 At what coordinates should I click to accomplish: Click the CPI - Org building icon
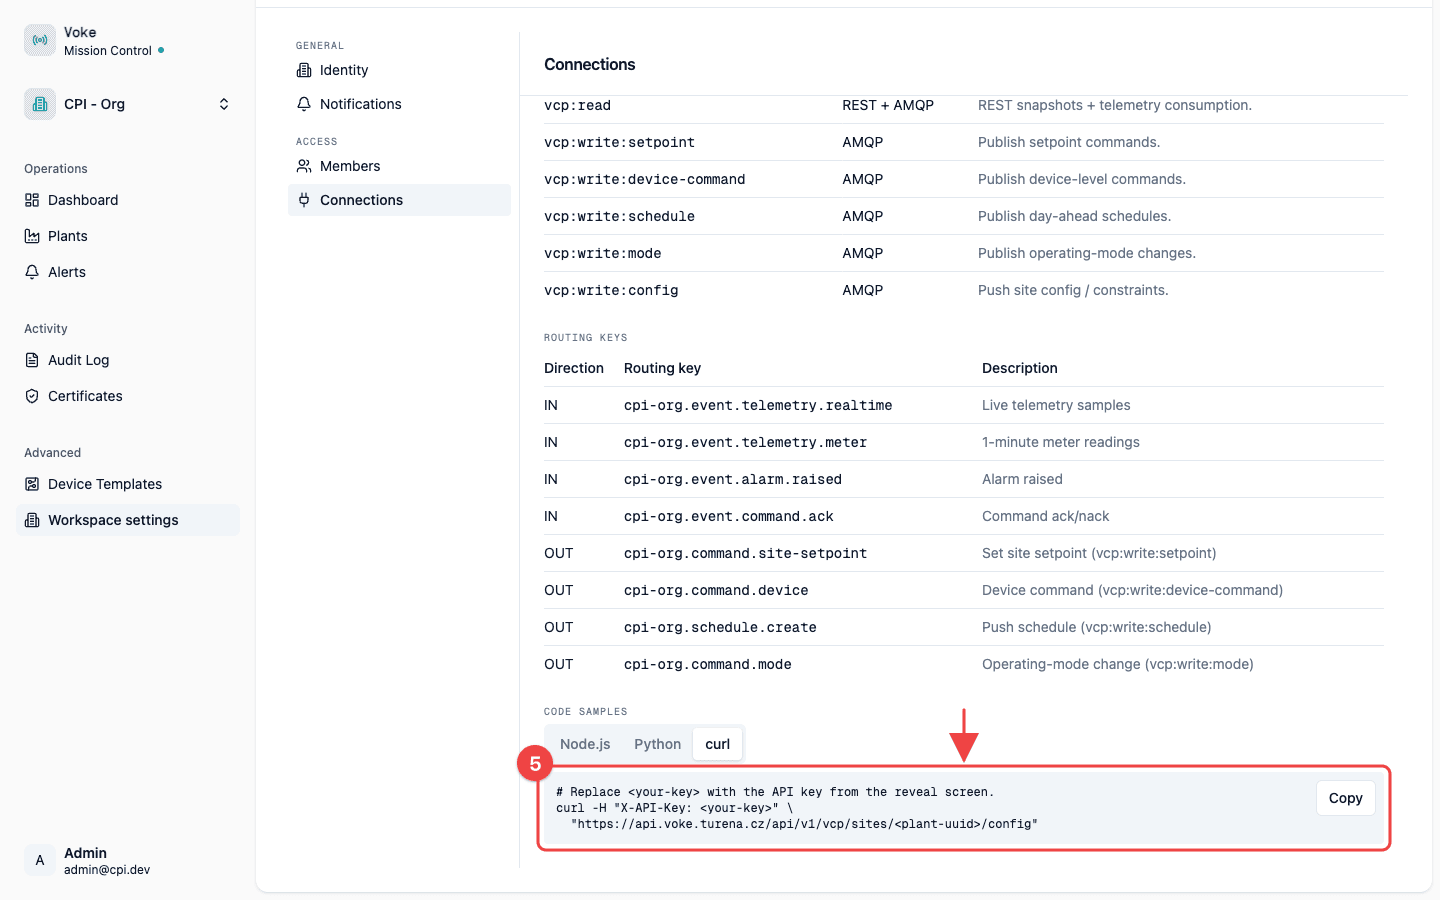(40, 104)
